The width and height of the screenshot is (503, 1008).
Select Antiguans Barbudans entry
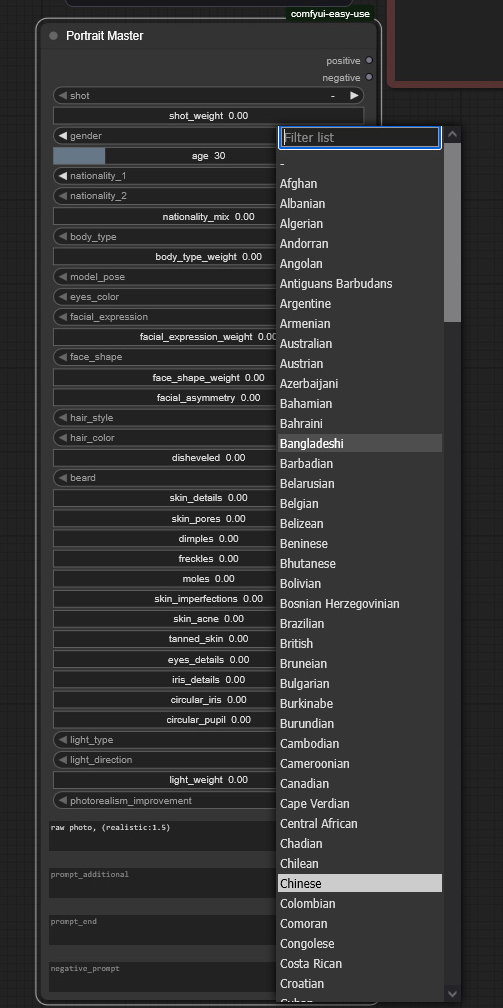pyautogui.click(x=360, y=284)
